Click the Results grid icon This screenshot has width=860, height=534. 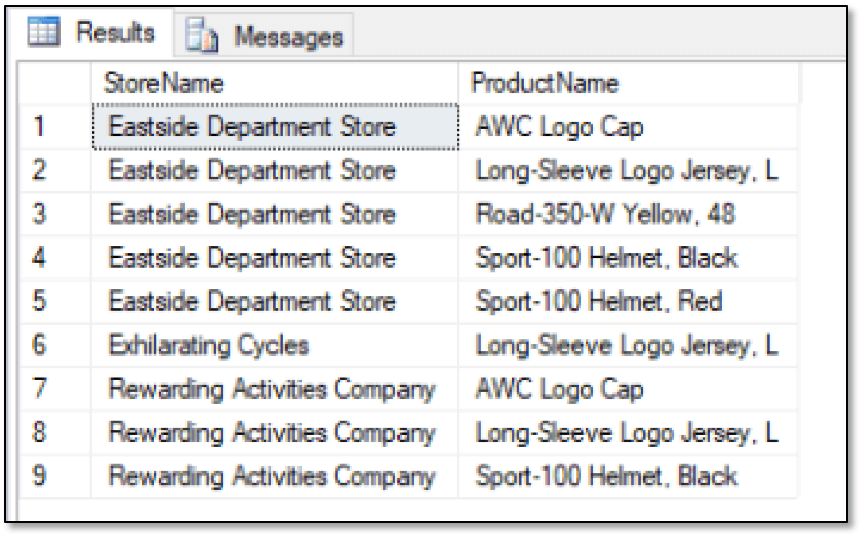tap(43, 31)
